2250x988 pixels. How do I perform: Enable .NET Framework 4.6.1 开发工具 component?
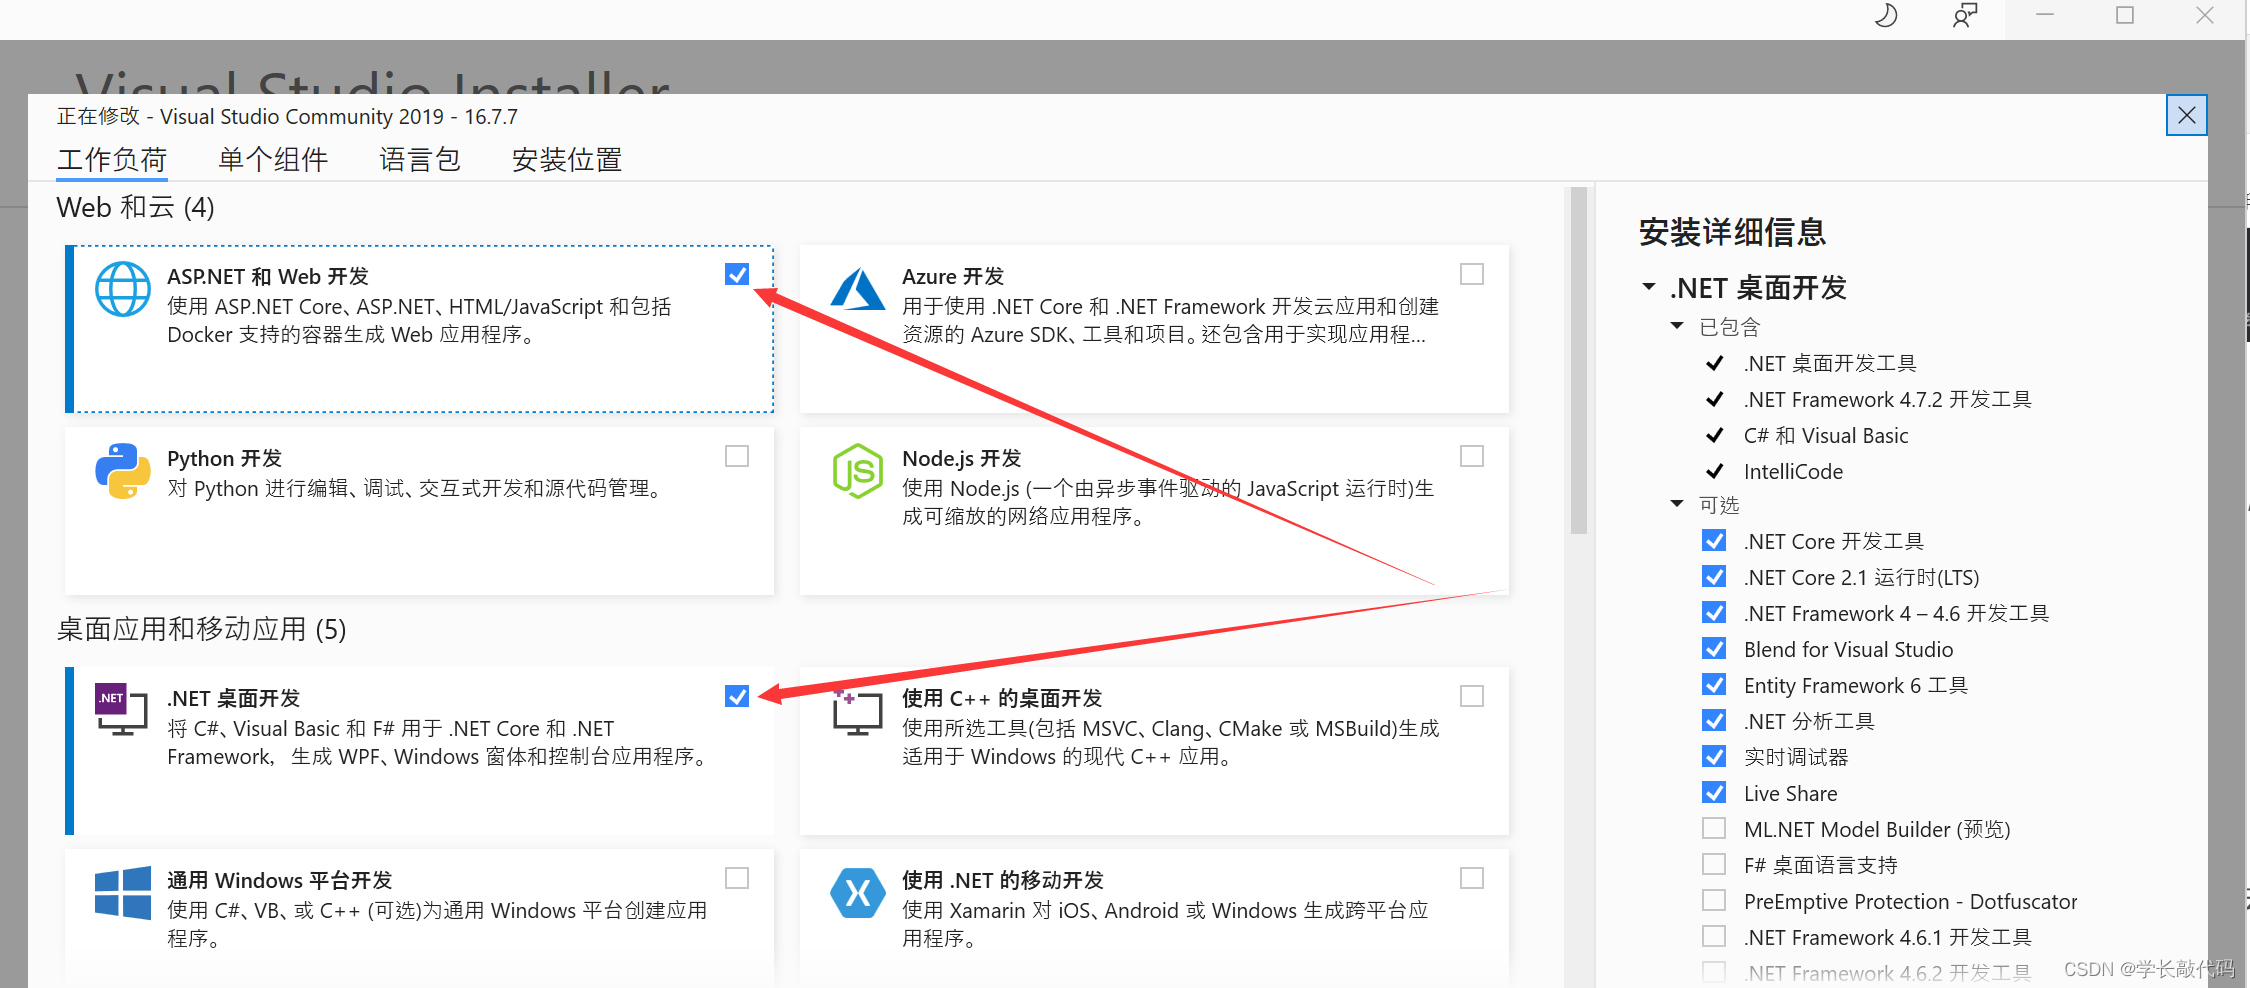(x=1714, y=937)
